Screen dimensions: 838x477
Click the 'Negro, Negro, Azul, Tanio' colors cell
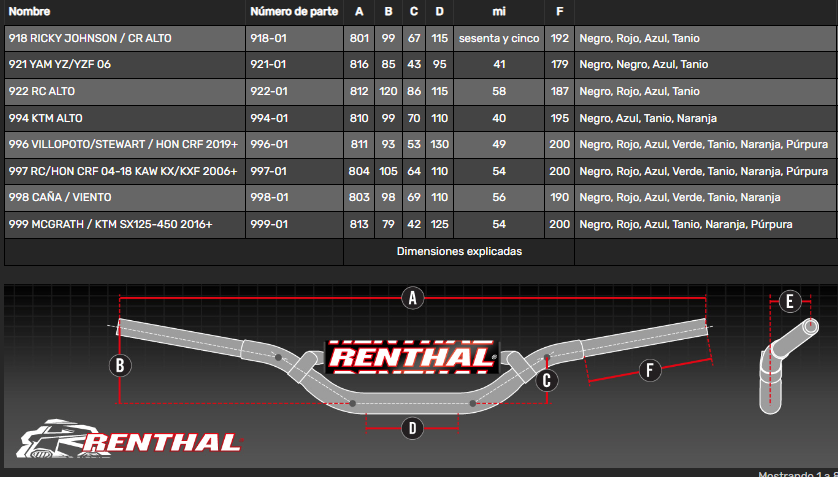tap(643, 65)
